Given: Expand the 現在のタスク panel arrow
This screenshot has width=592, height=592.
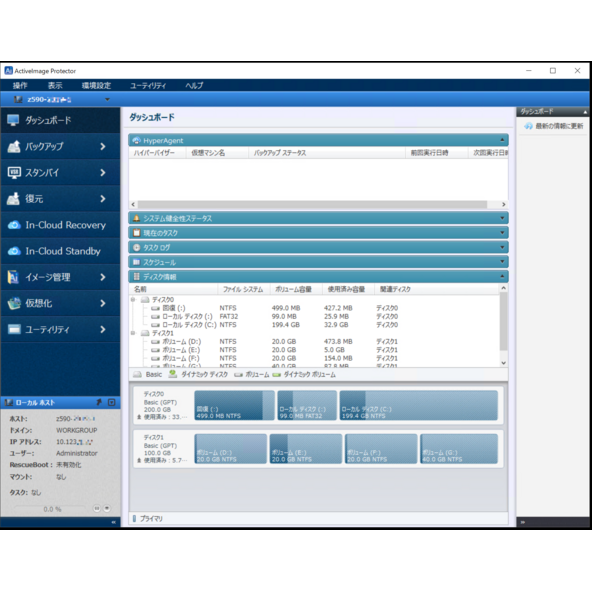Looking at the screenshot, I should point(502,233).
